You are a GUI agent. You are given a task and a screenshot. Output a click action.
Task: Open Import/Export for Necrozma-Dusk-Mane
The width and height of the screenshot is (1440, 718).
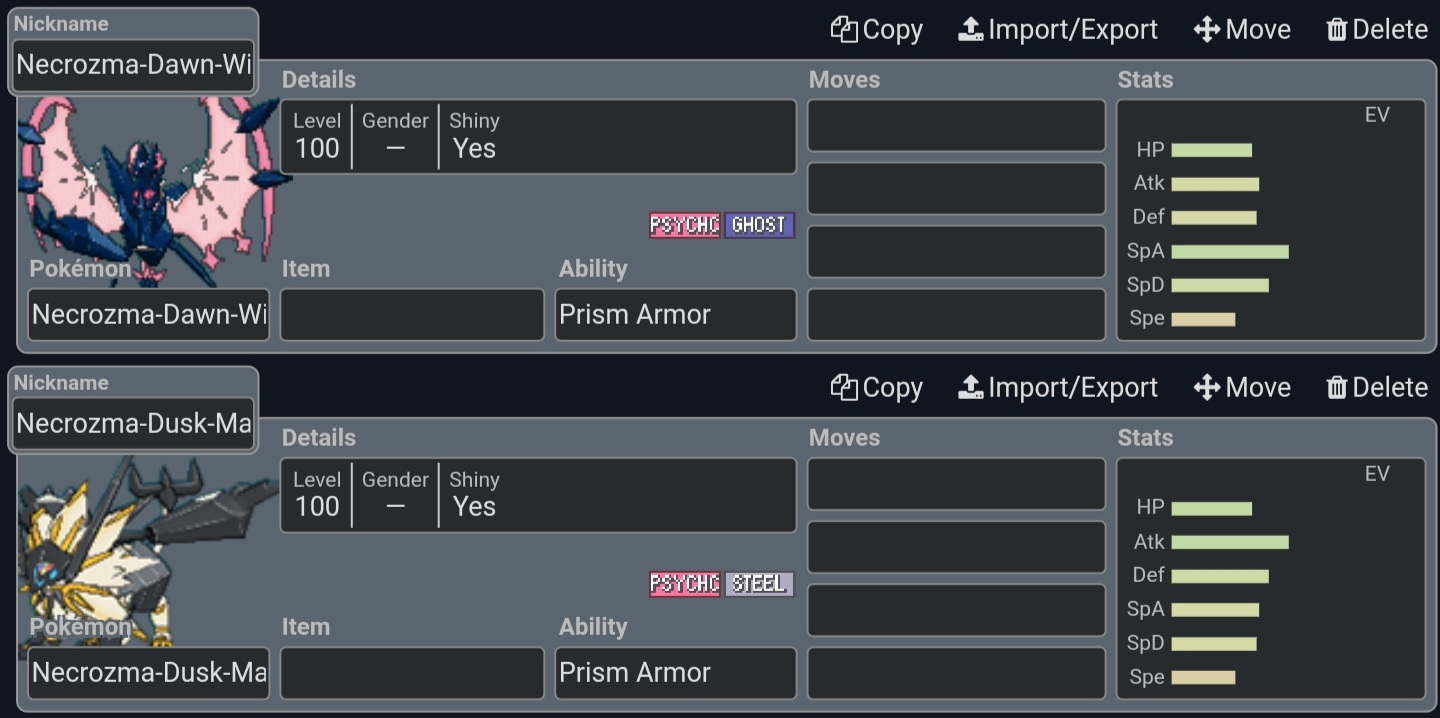coord(1058,388)
